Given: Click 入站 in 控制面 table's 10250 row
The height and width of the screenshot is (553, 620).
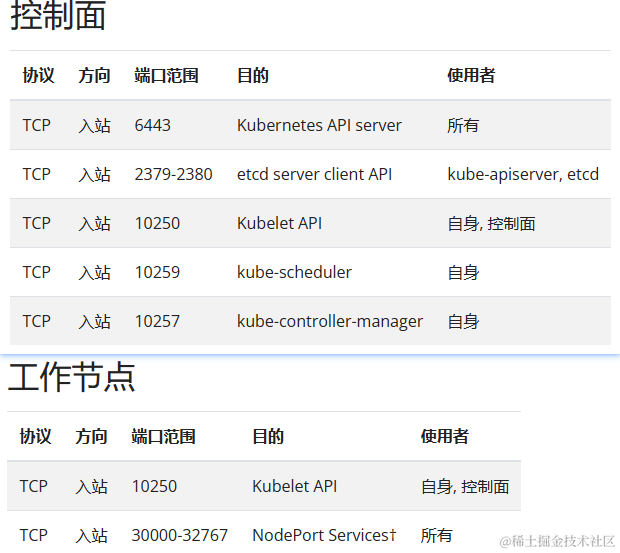Looking at the screenshot, I should 94,223.
